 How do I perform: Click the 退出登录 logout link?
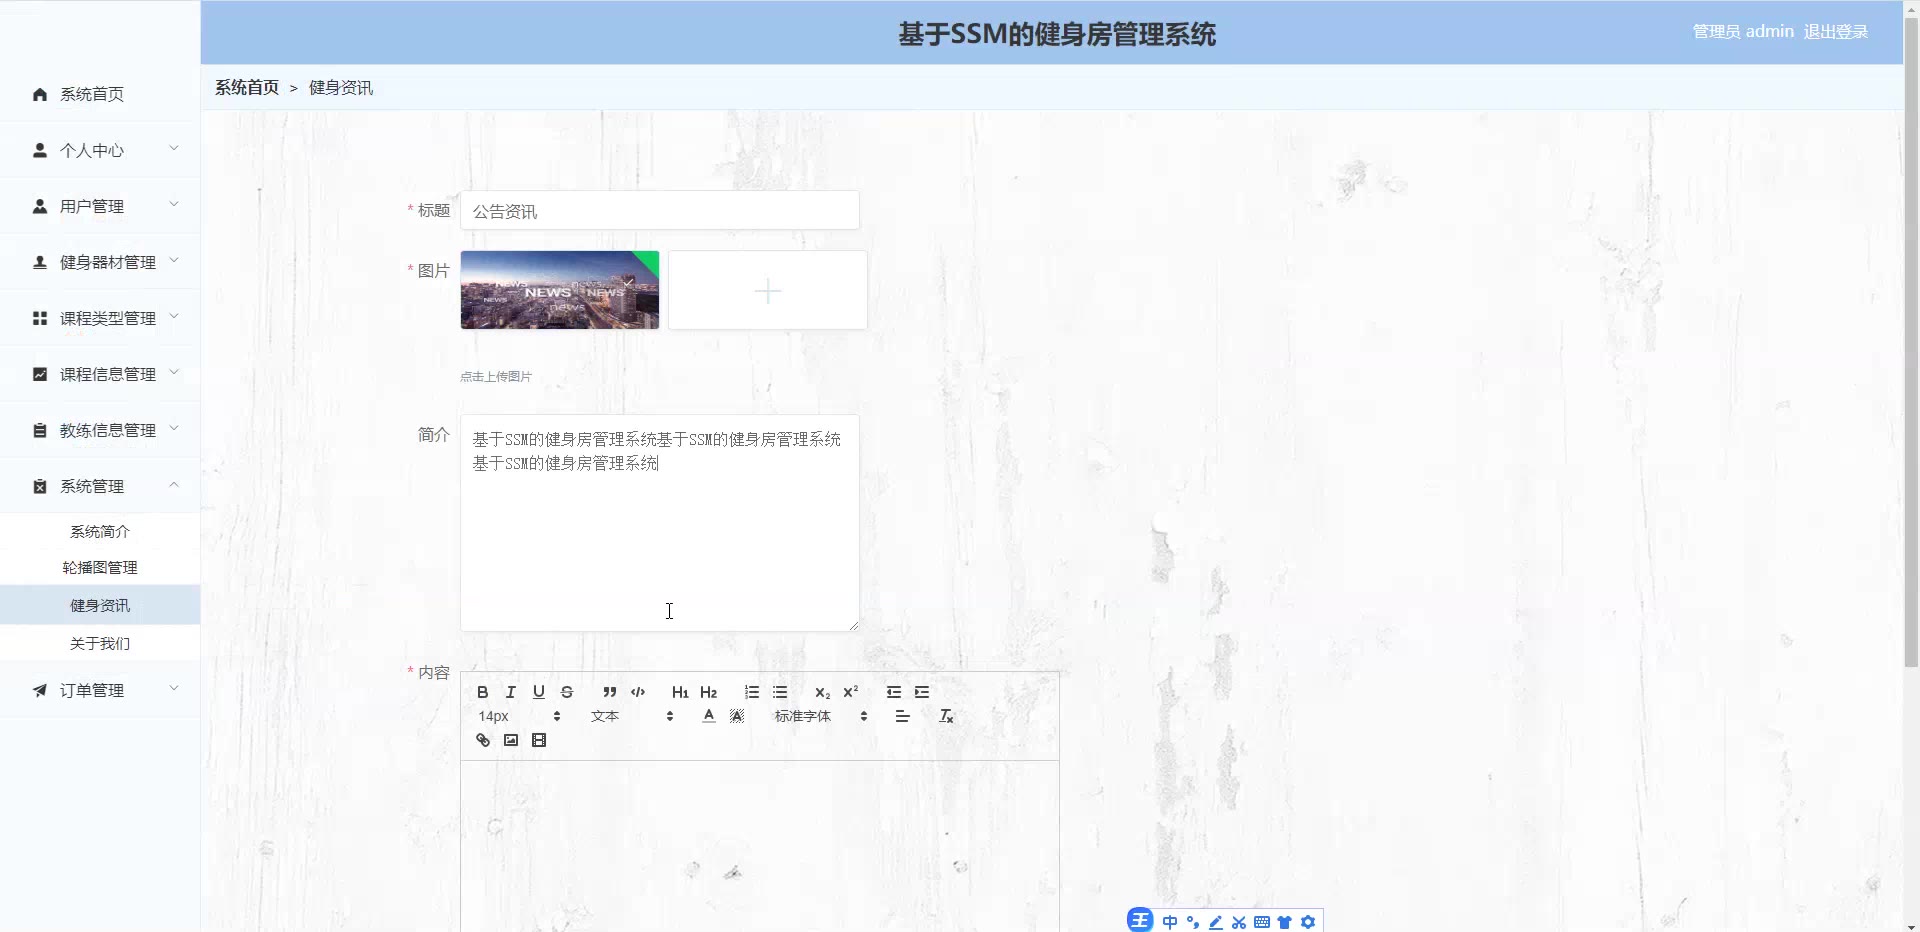1835,32
